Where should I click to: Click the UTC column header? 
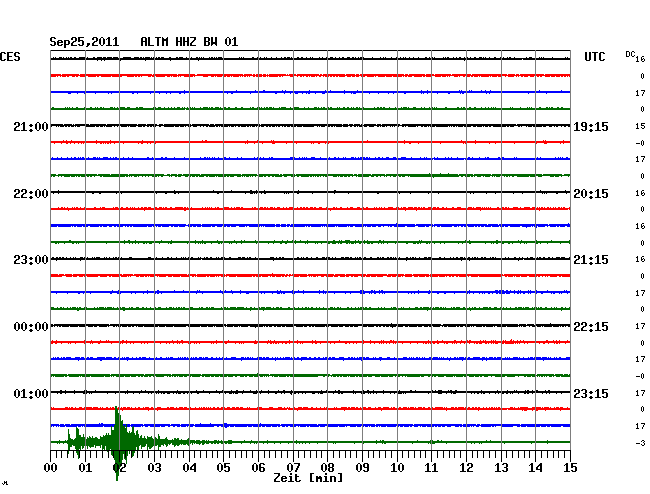[x=594, y=57]
